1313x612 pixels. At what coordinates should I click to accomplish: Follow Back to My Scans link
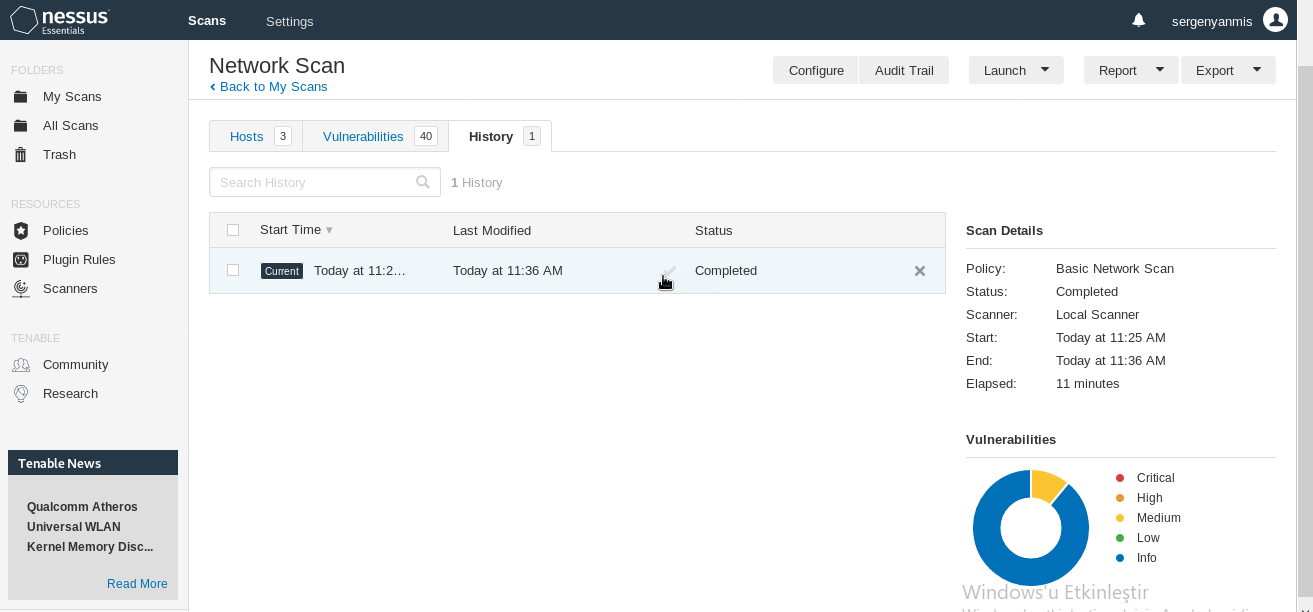(273, 87)
